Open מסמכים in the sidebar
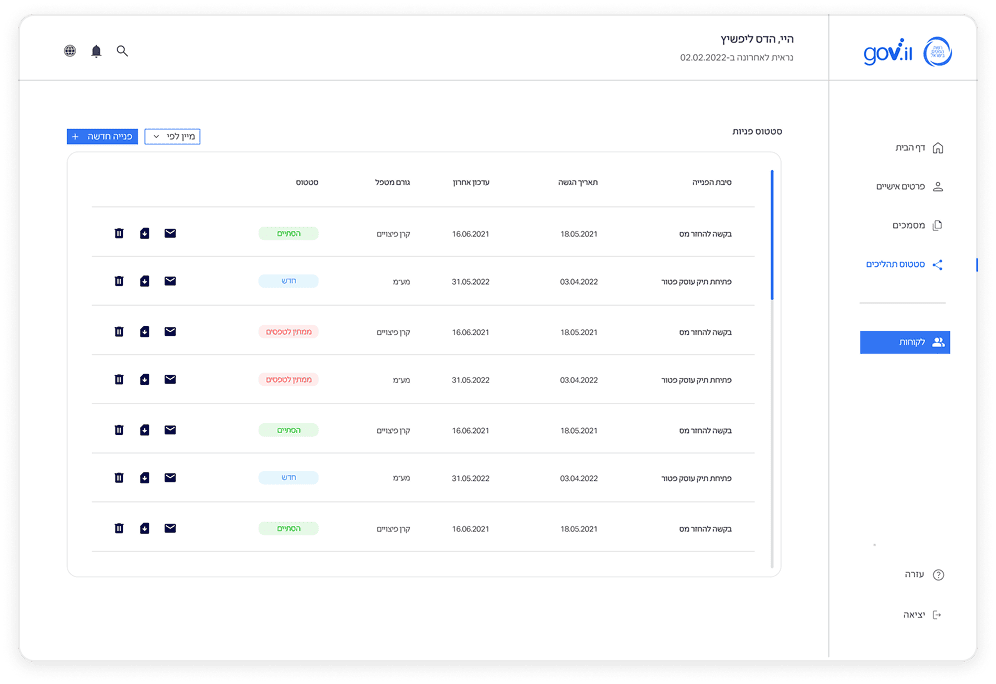The image size is (996, 684). tap(917, 225)
